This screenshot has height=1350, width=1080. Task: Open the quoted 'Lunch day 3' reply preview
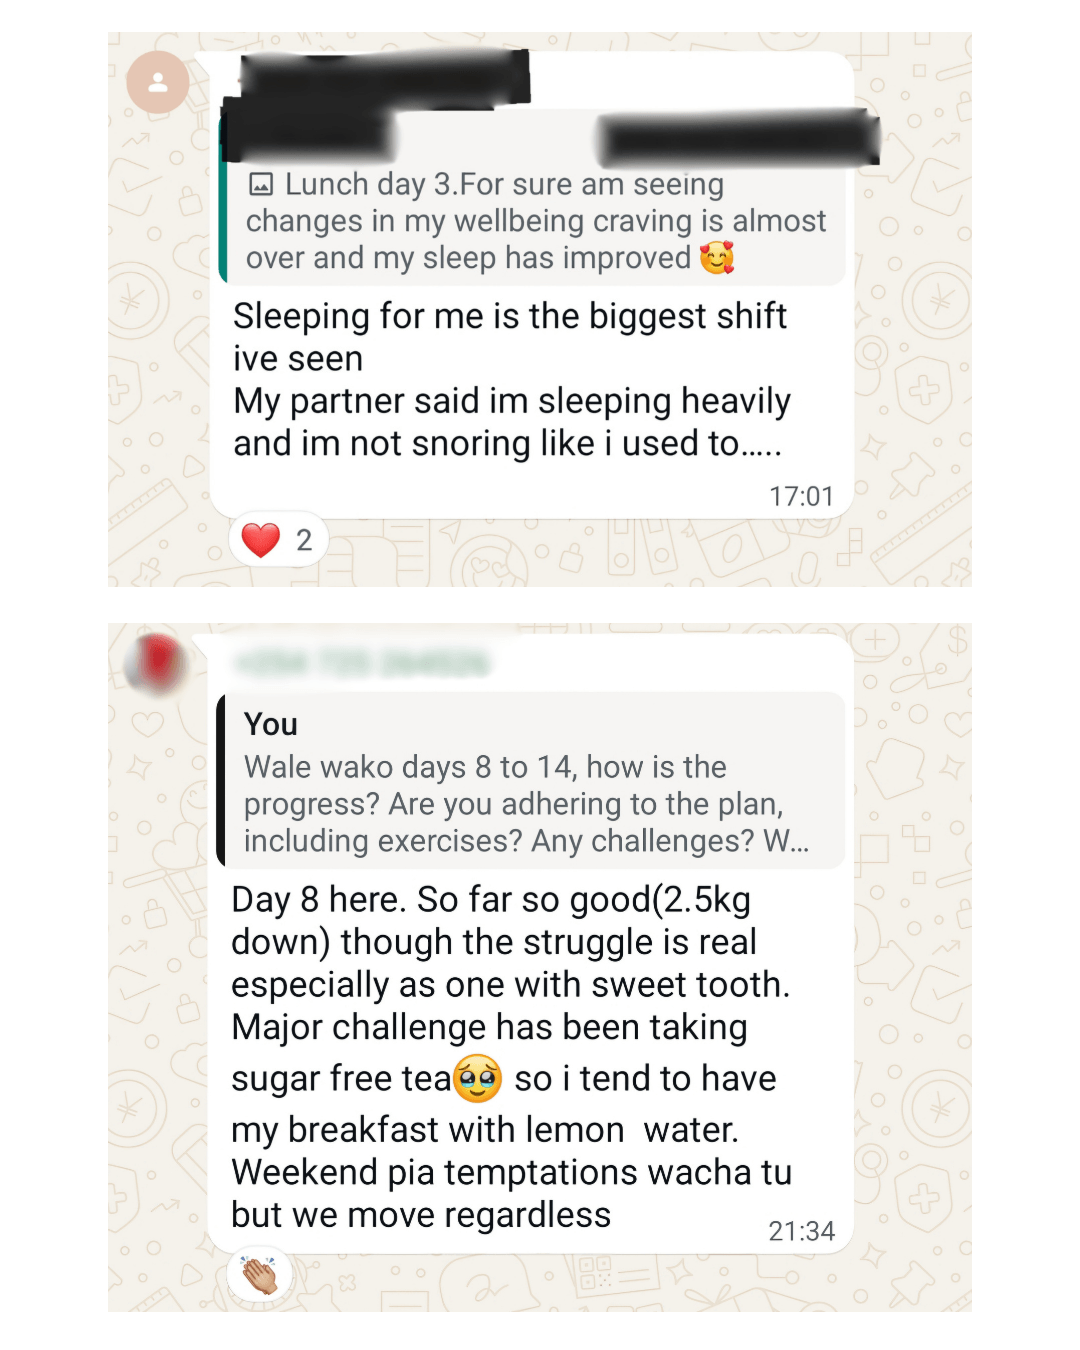[535, 222]
